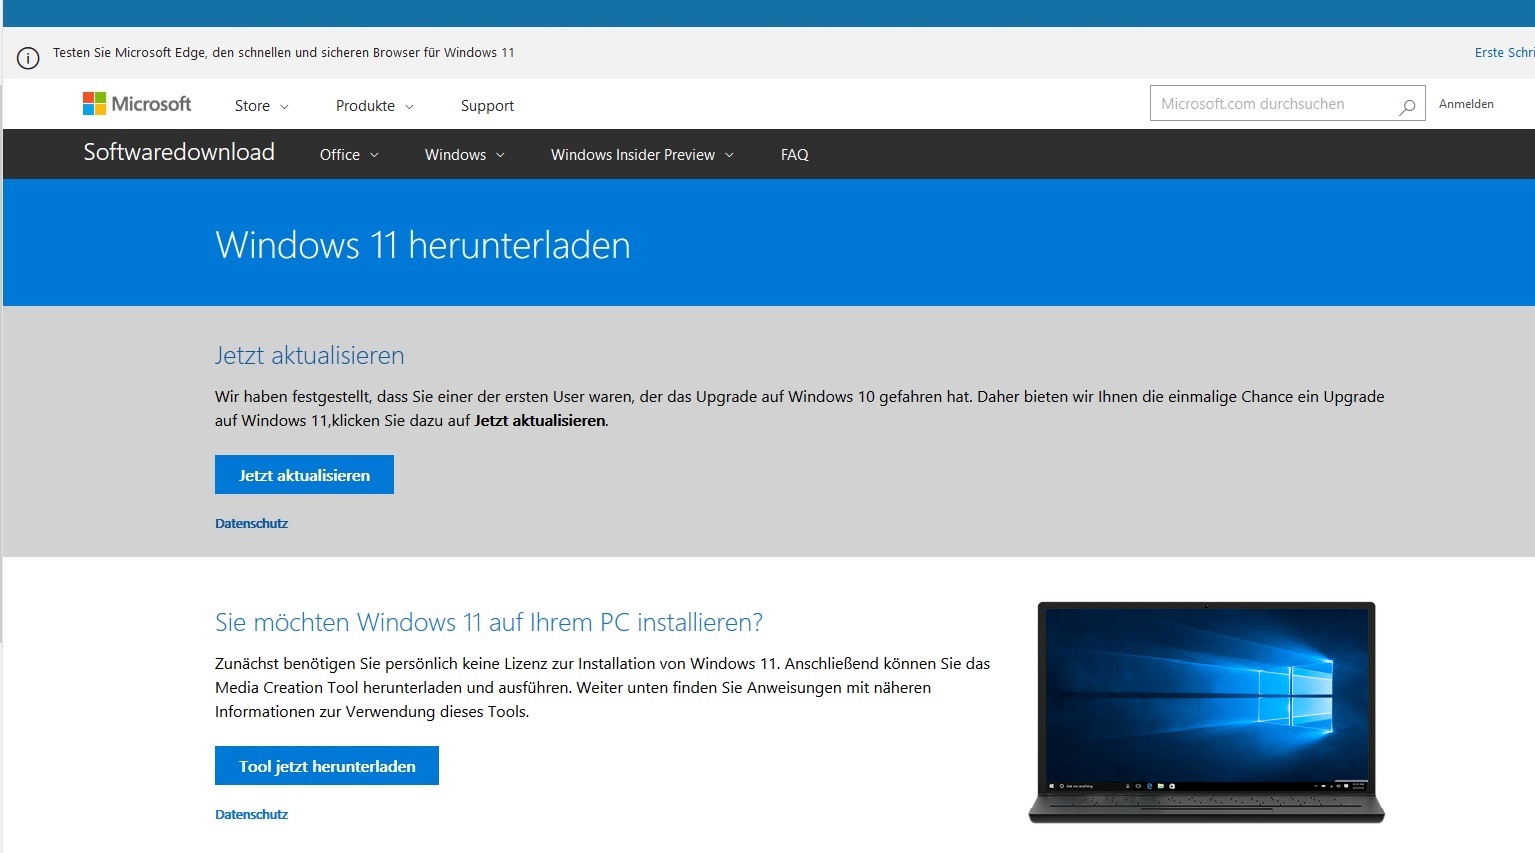Click the Softwaredownload title link
Image resolution: width=1535 pixels, height=853 pixels.
click(x=179, y=152)
